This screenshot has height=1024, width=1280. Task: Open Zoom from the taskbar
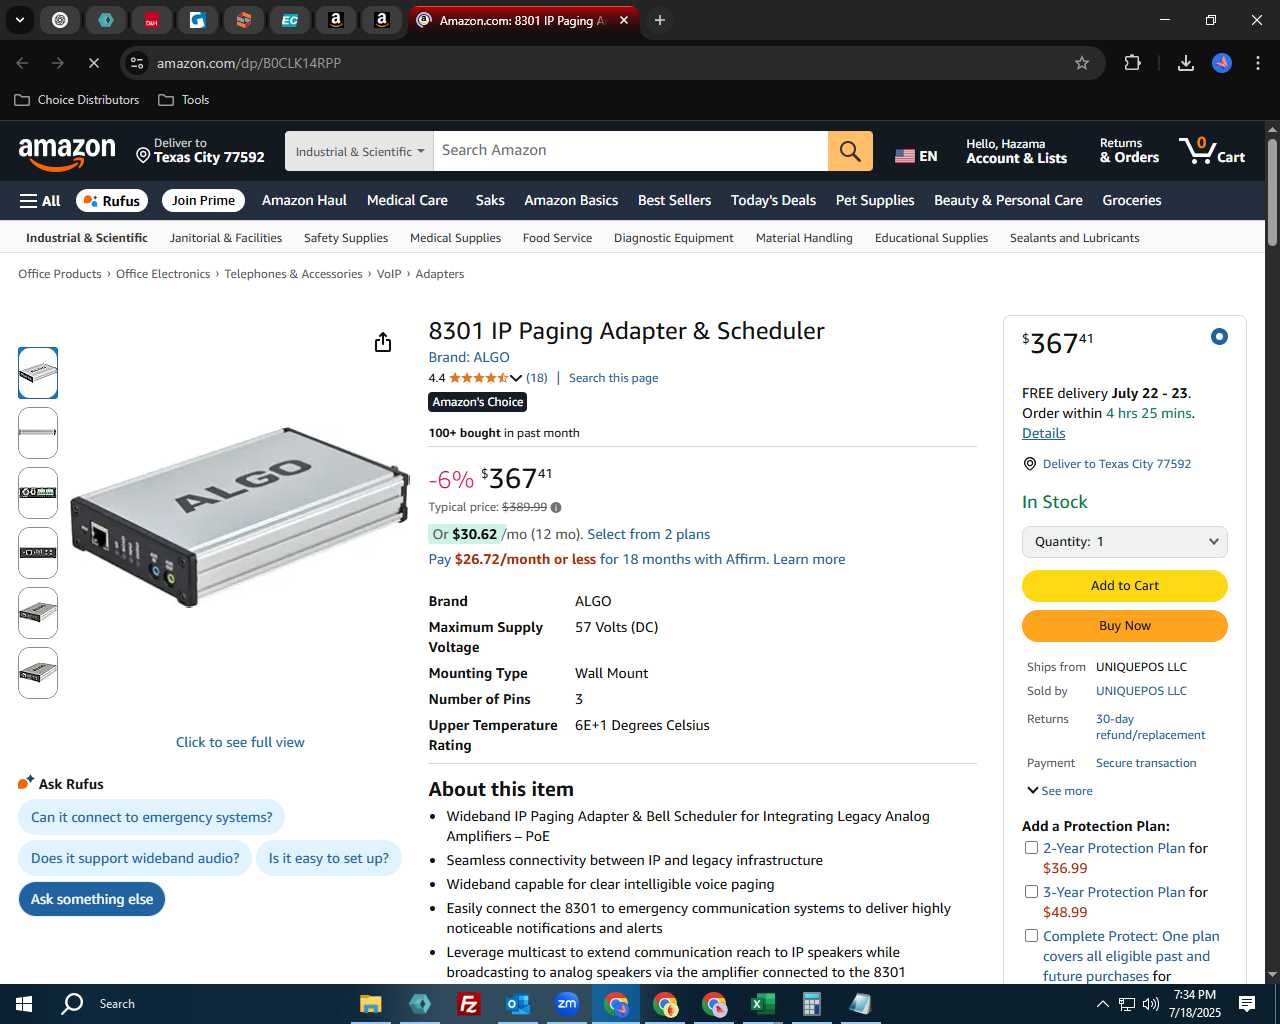(x=567, y=1004)
